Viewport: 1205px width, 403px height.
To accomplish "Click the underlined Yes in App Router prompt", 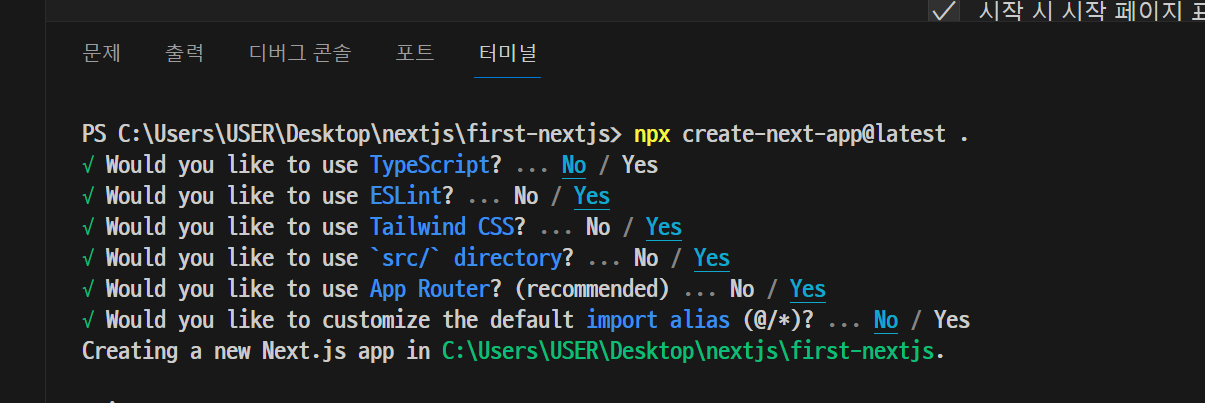I will 808,289.
